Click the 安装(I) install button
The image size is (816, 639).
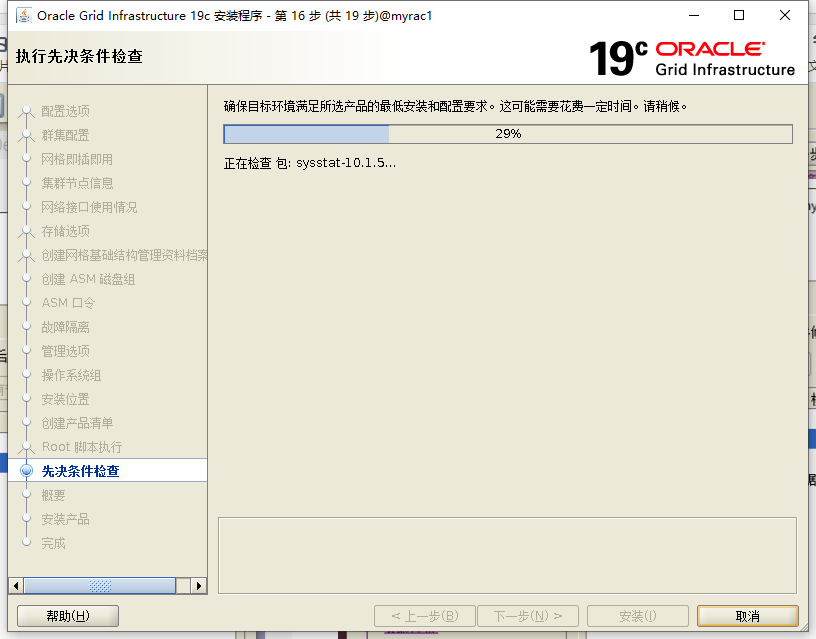638,616
